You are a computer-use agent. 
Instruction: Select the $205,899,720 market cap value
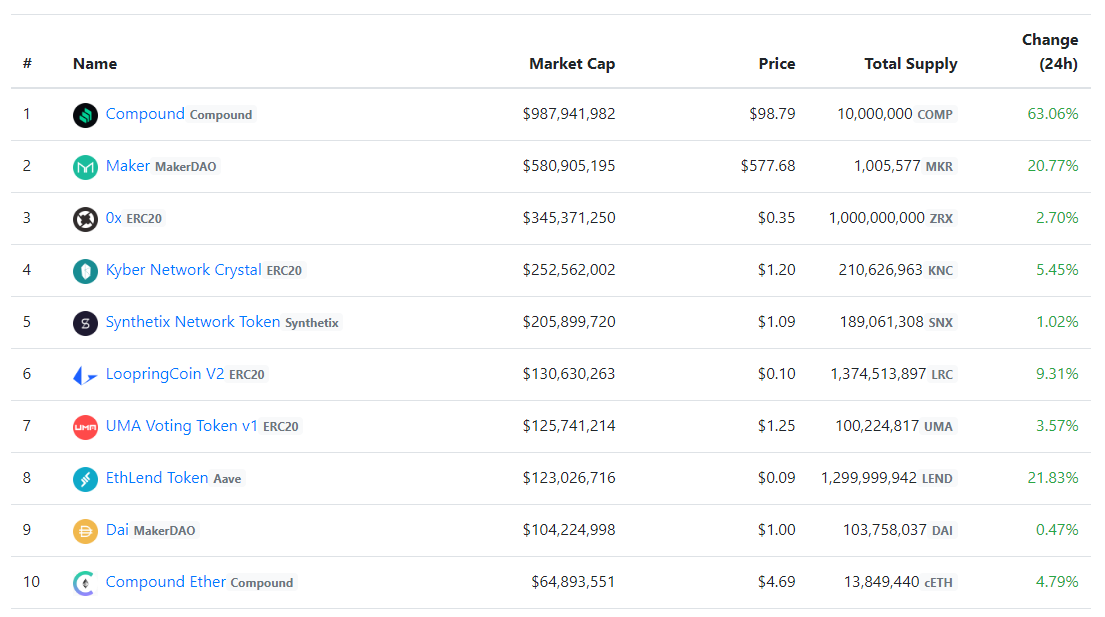pos(569,322)
